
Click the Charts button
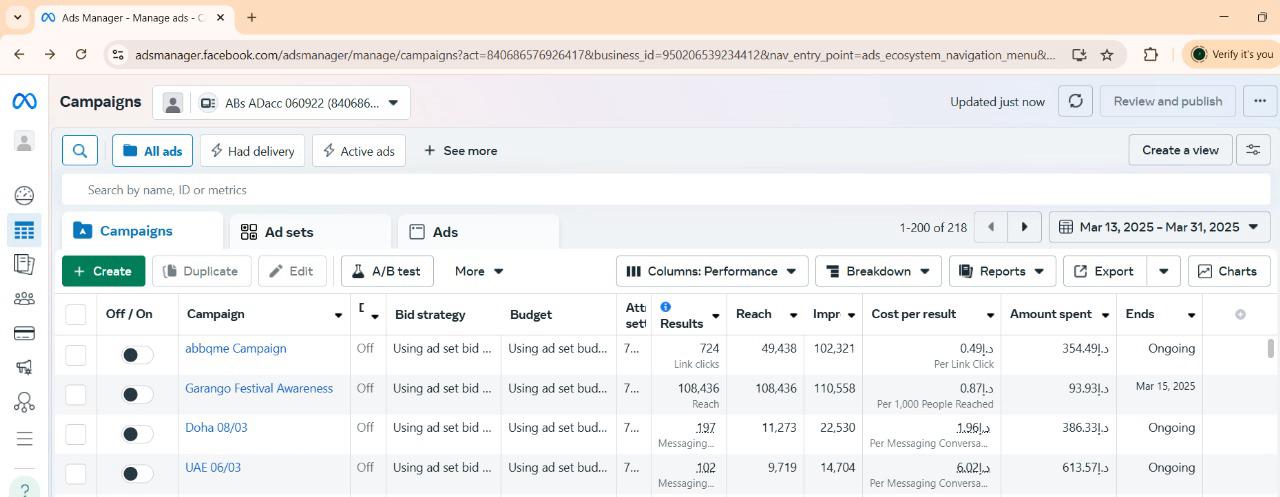coord(1228,271)
